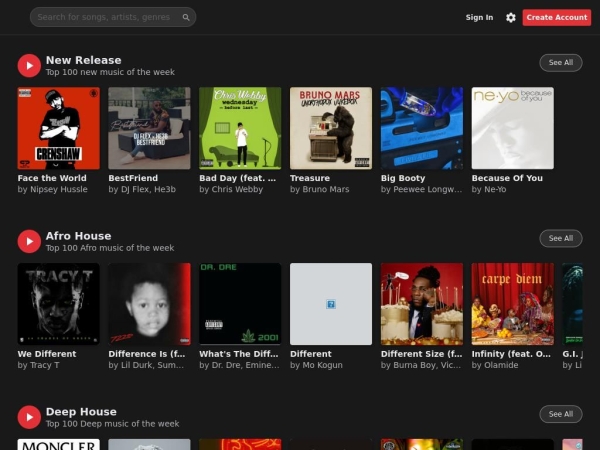Click the song title Different by Mo Kogun
Viewport: 600px width, 450px height.
(x=311, y=354)
